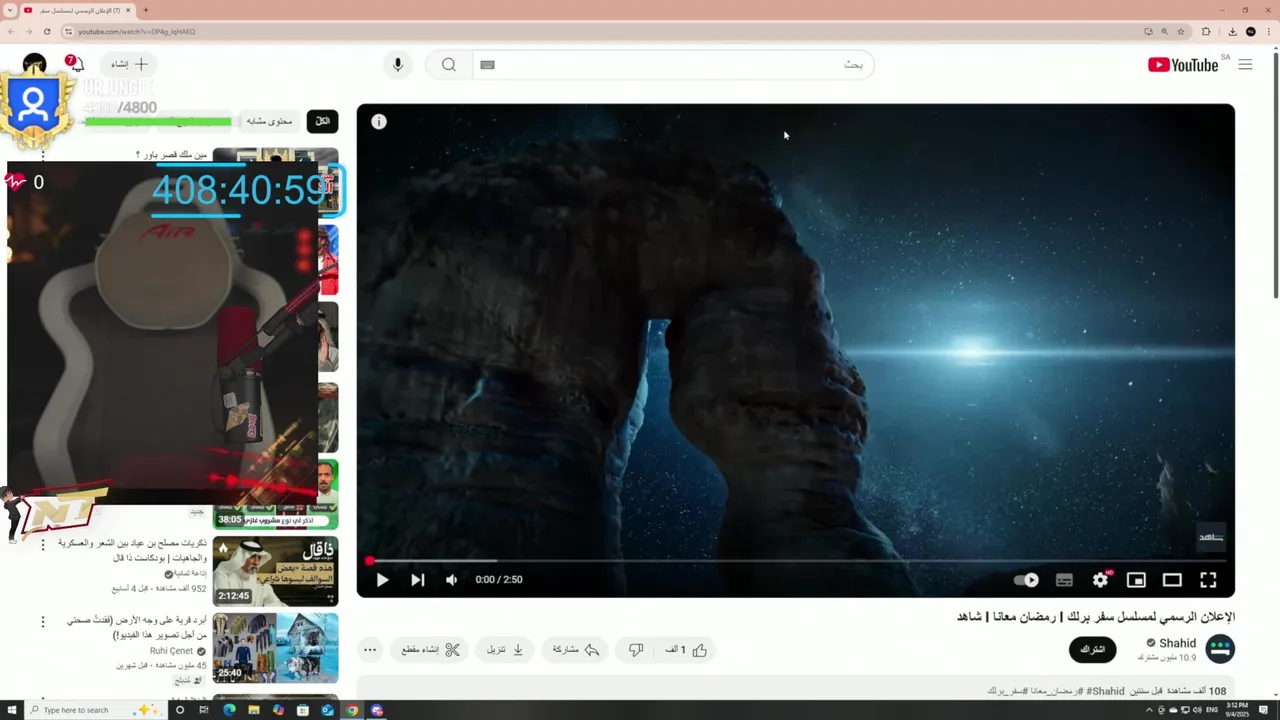Open the suggested video thumbnail lasting 25:40
This screenshot has height=720, width=1280.
(275, 648)
